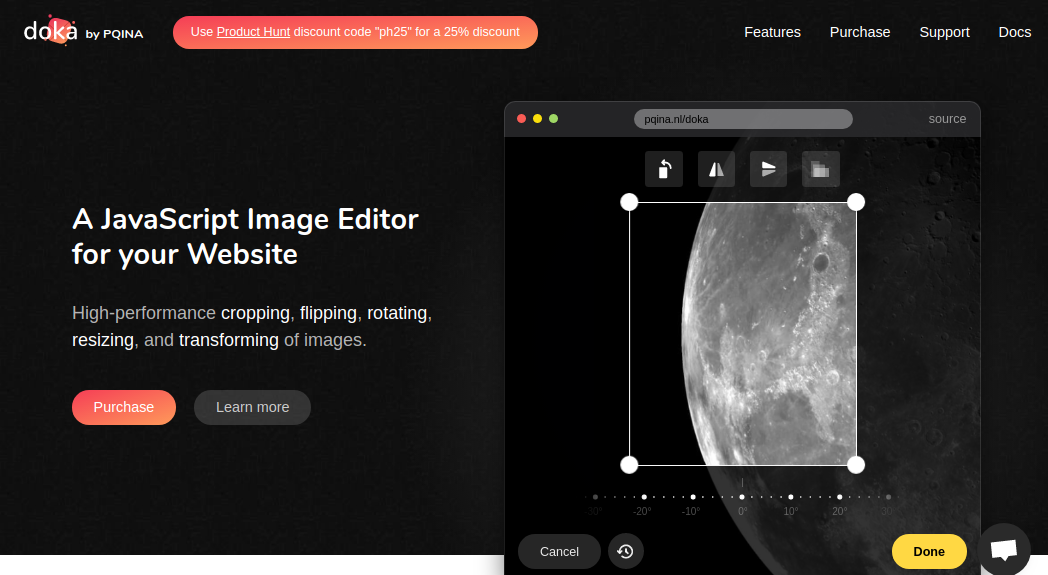Screen dimensions: 1048x575
Task: Follow the Product Hunt link in banner
Action: [253, 32]
